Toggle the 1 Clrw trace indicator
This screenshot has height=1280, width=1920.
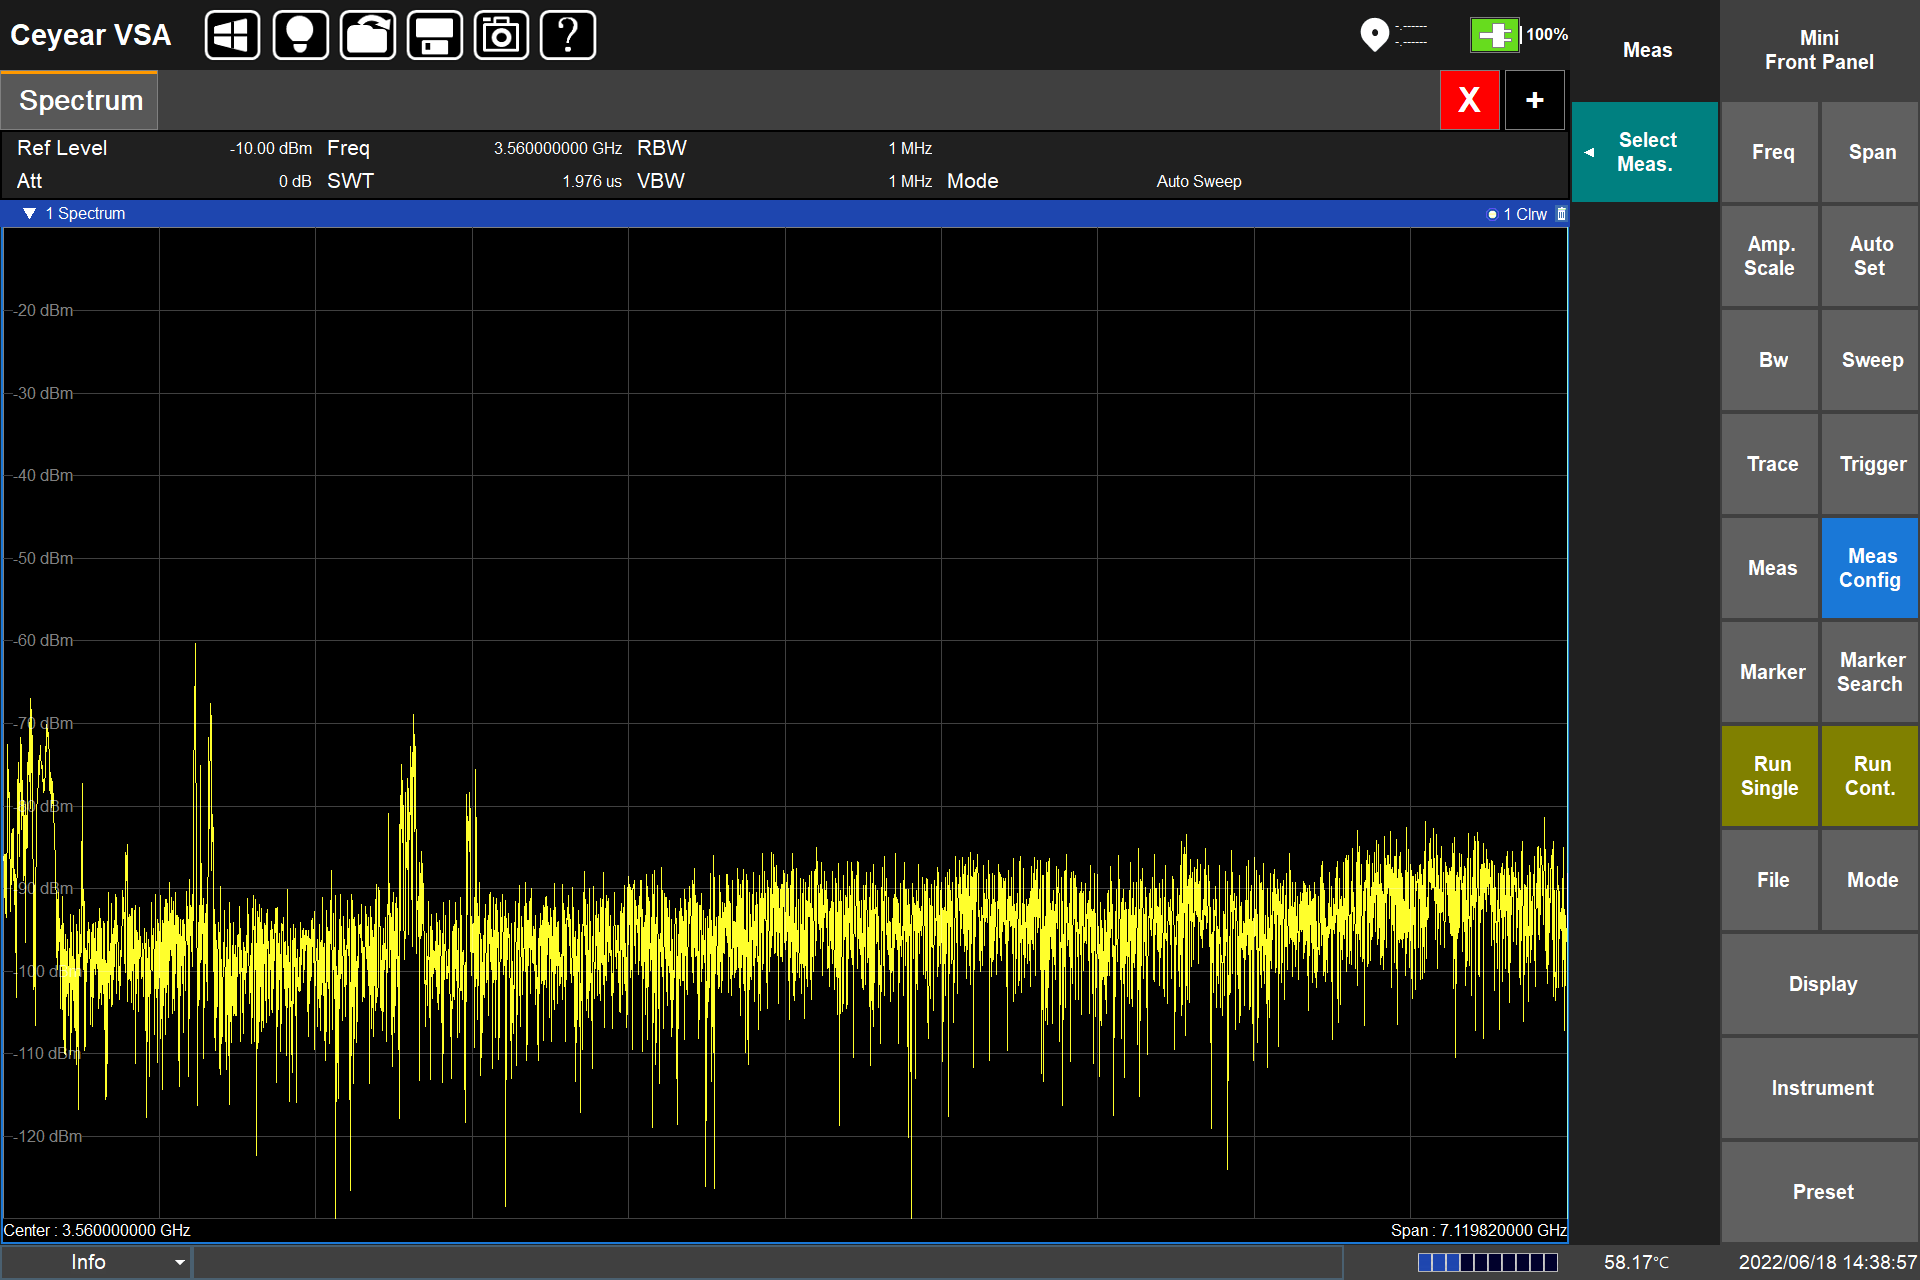tap(1518, 214)
